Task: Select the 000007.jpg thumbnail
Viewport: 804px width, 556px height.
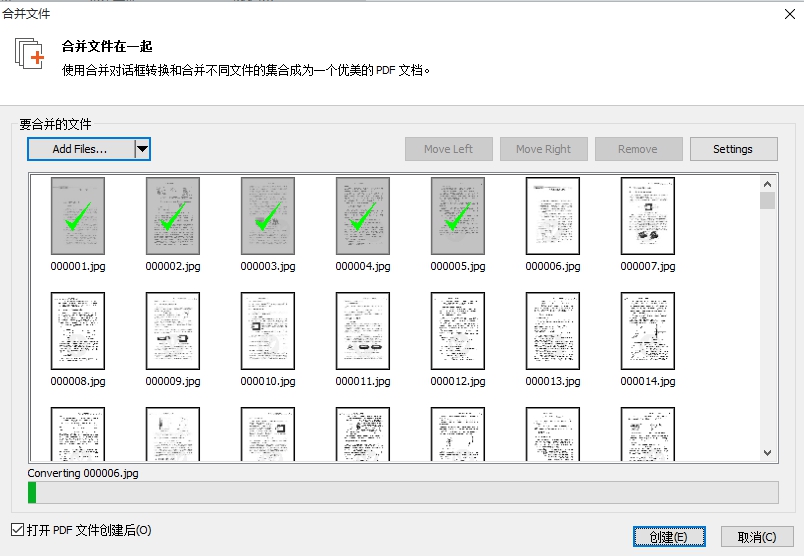Action: pyautogui.click(x=648, y=216)
